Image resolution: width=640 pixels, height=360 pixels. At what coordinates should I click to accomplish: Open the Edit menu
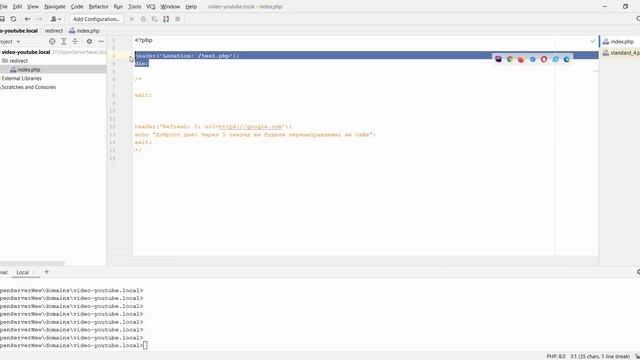pos(18,7)
